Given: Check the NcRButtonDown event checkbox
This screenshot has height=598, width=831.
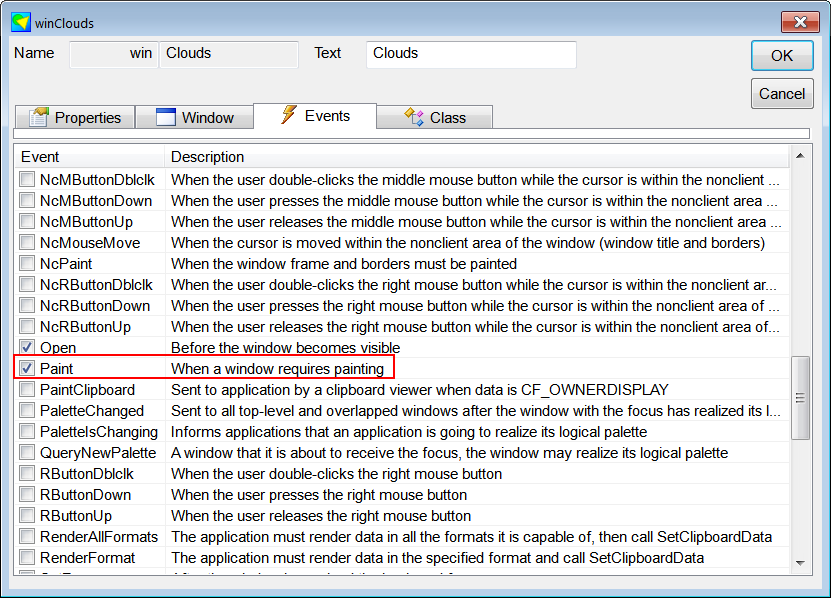Looking at the screenshot, I should [x=27, y=305].
